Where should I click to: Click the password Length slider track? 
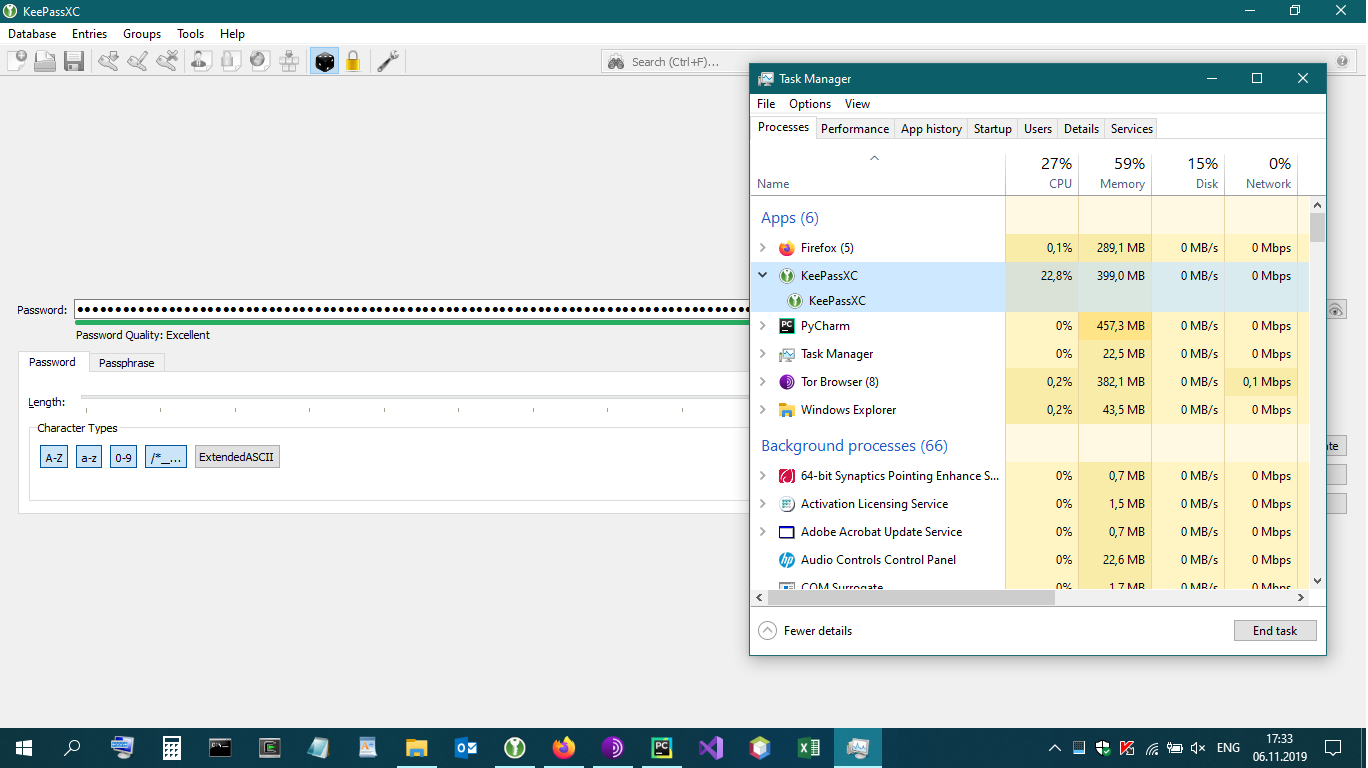click(415, 398)
